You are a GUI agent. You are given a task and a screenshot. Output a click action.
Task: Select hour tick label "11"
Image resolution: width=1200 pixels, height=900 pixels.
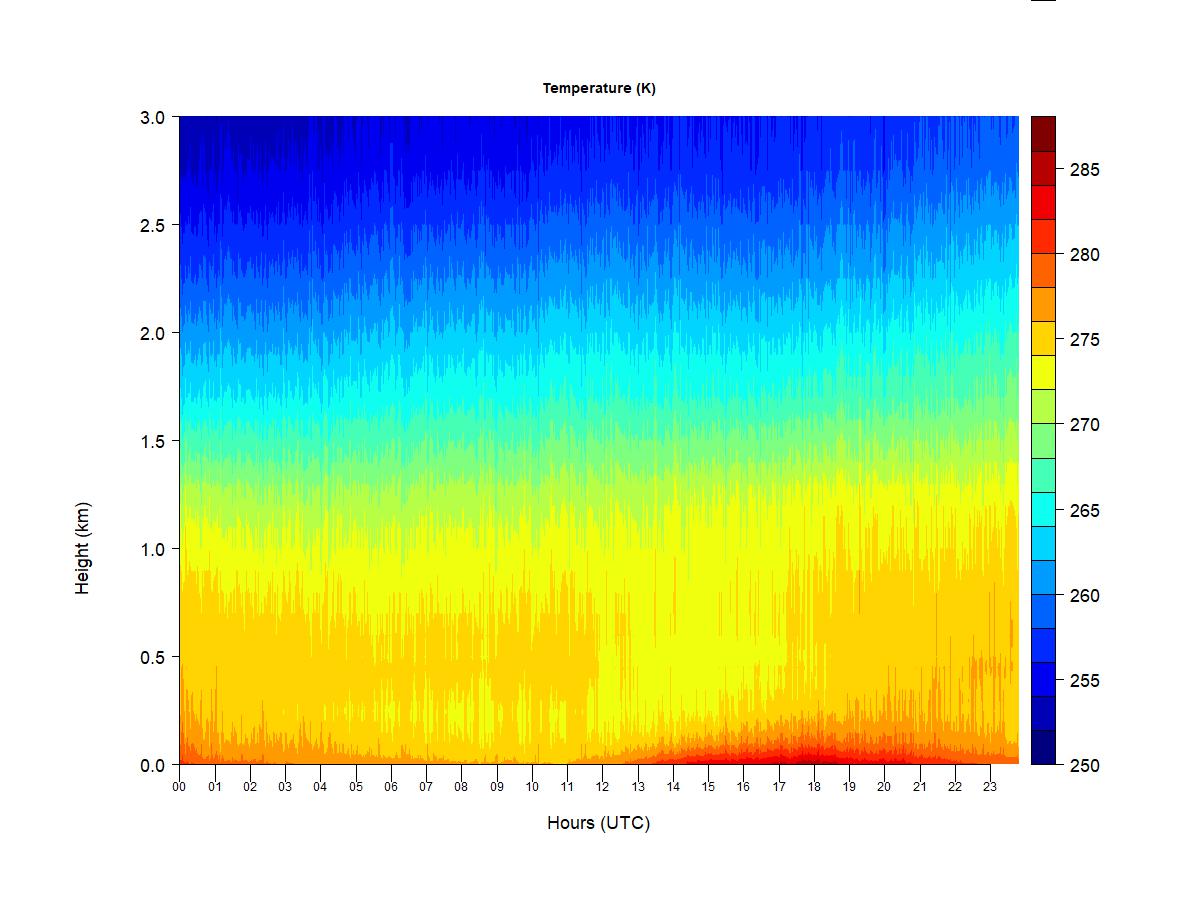567,786
